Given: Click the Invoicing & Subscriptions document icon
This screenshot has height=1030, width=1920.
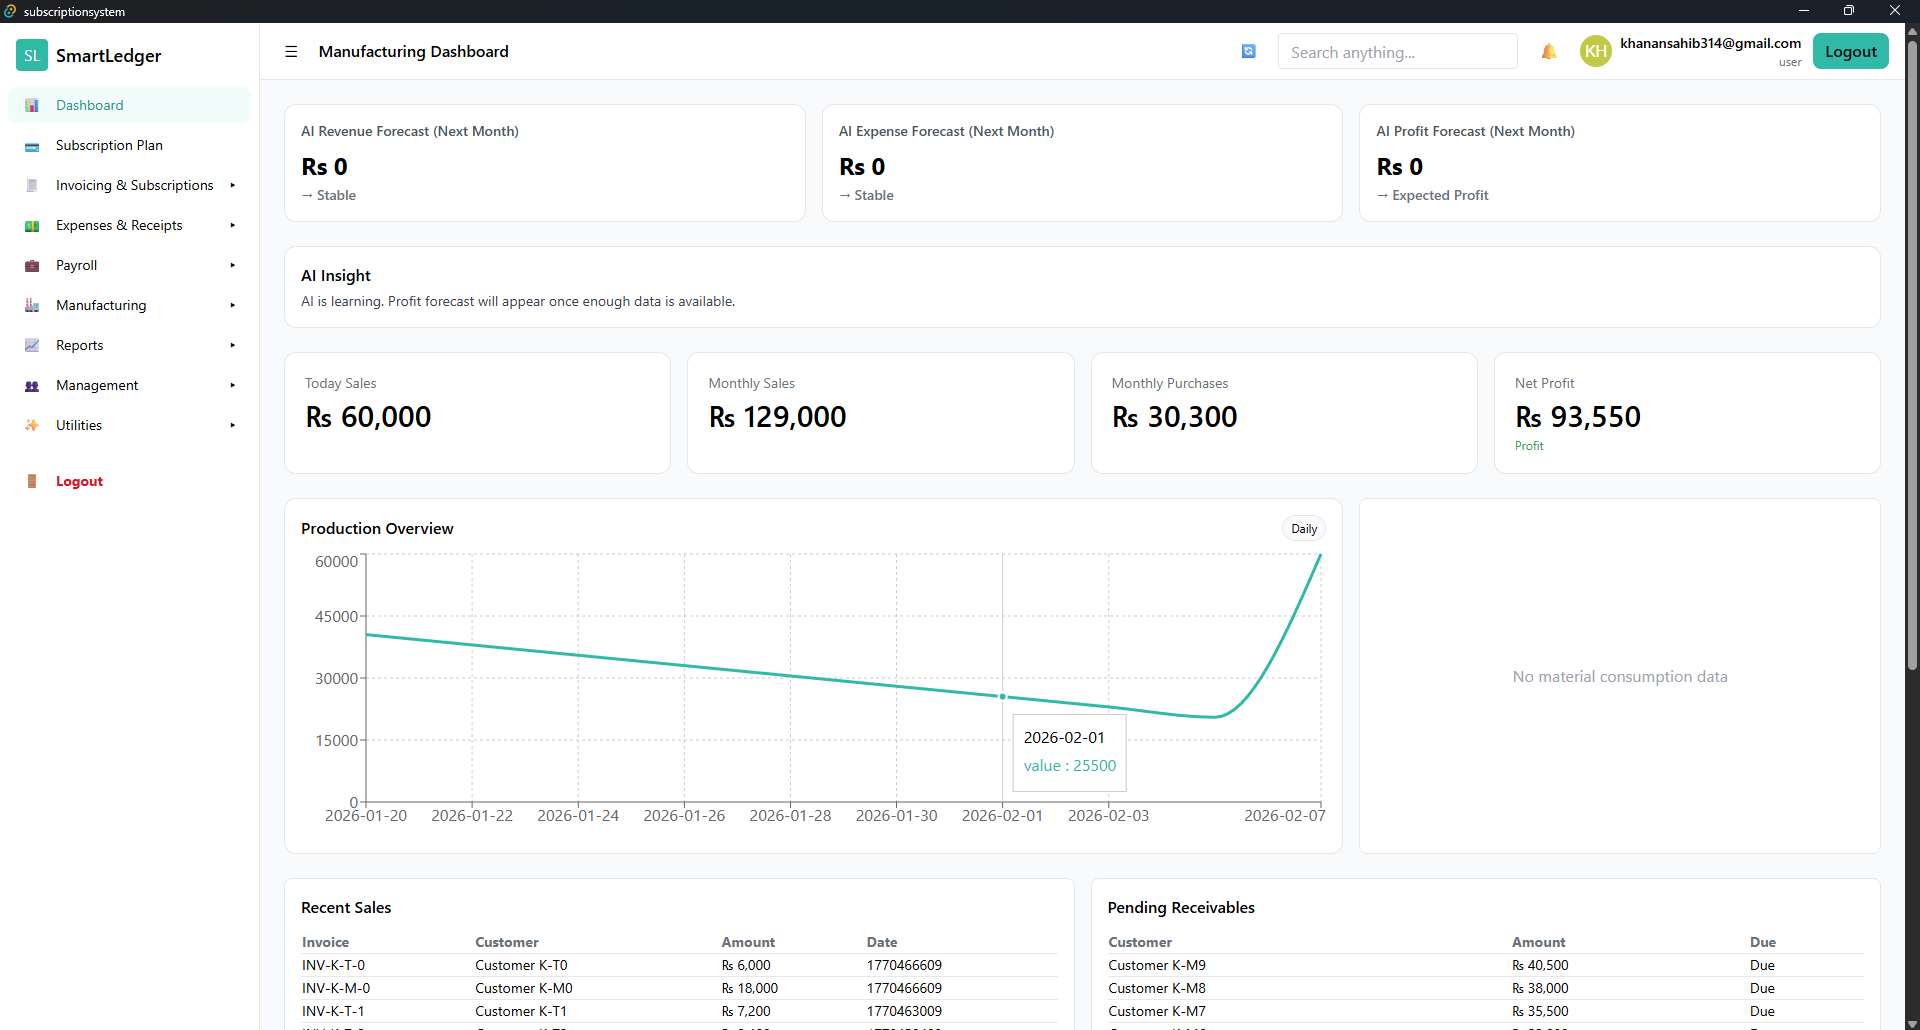Looking at the screenshot, I should (x=32, y=186).
